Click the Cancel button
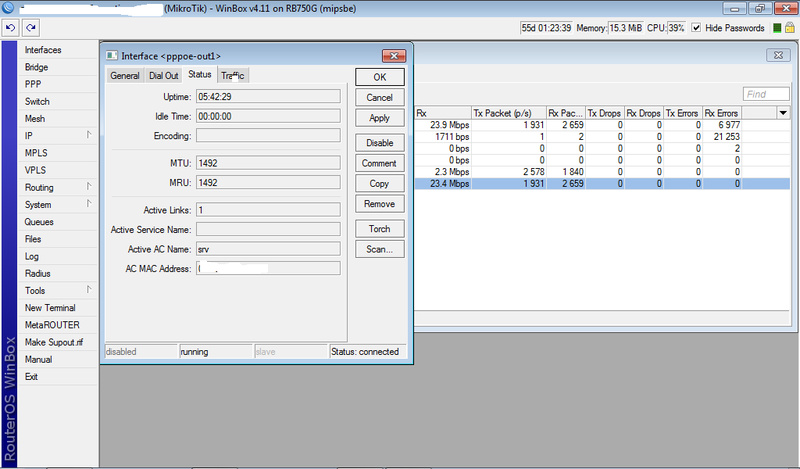The height and width of the screenshot is (469, 800). click(380, 97)
